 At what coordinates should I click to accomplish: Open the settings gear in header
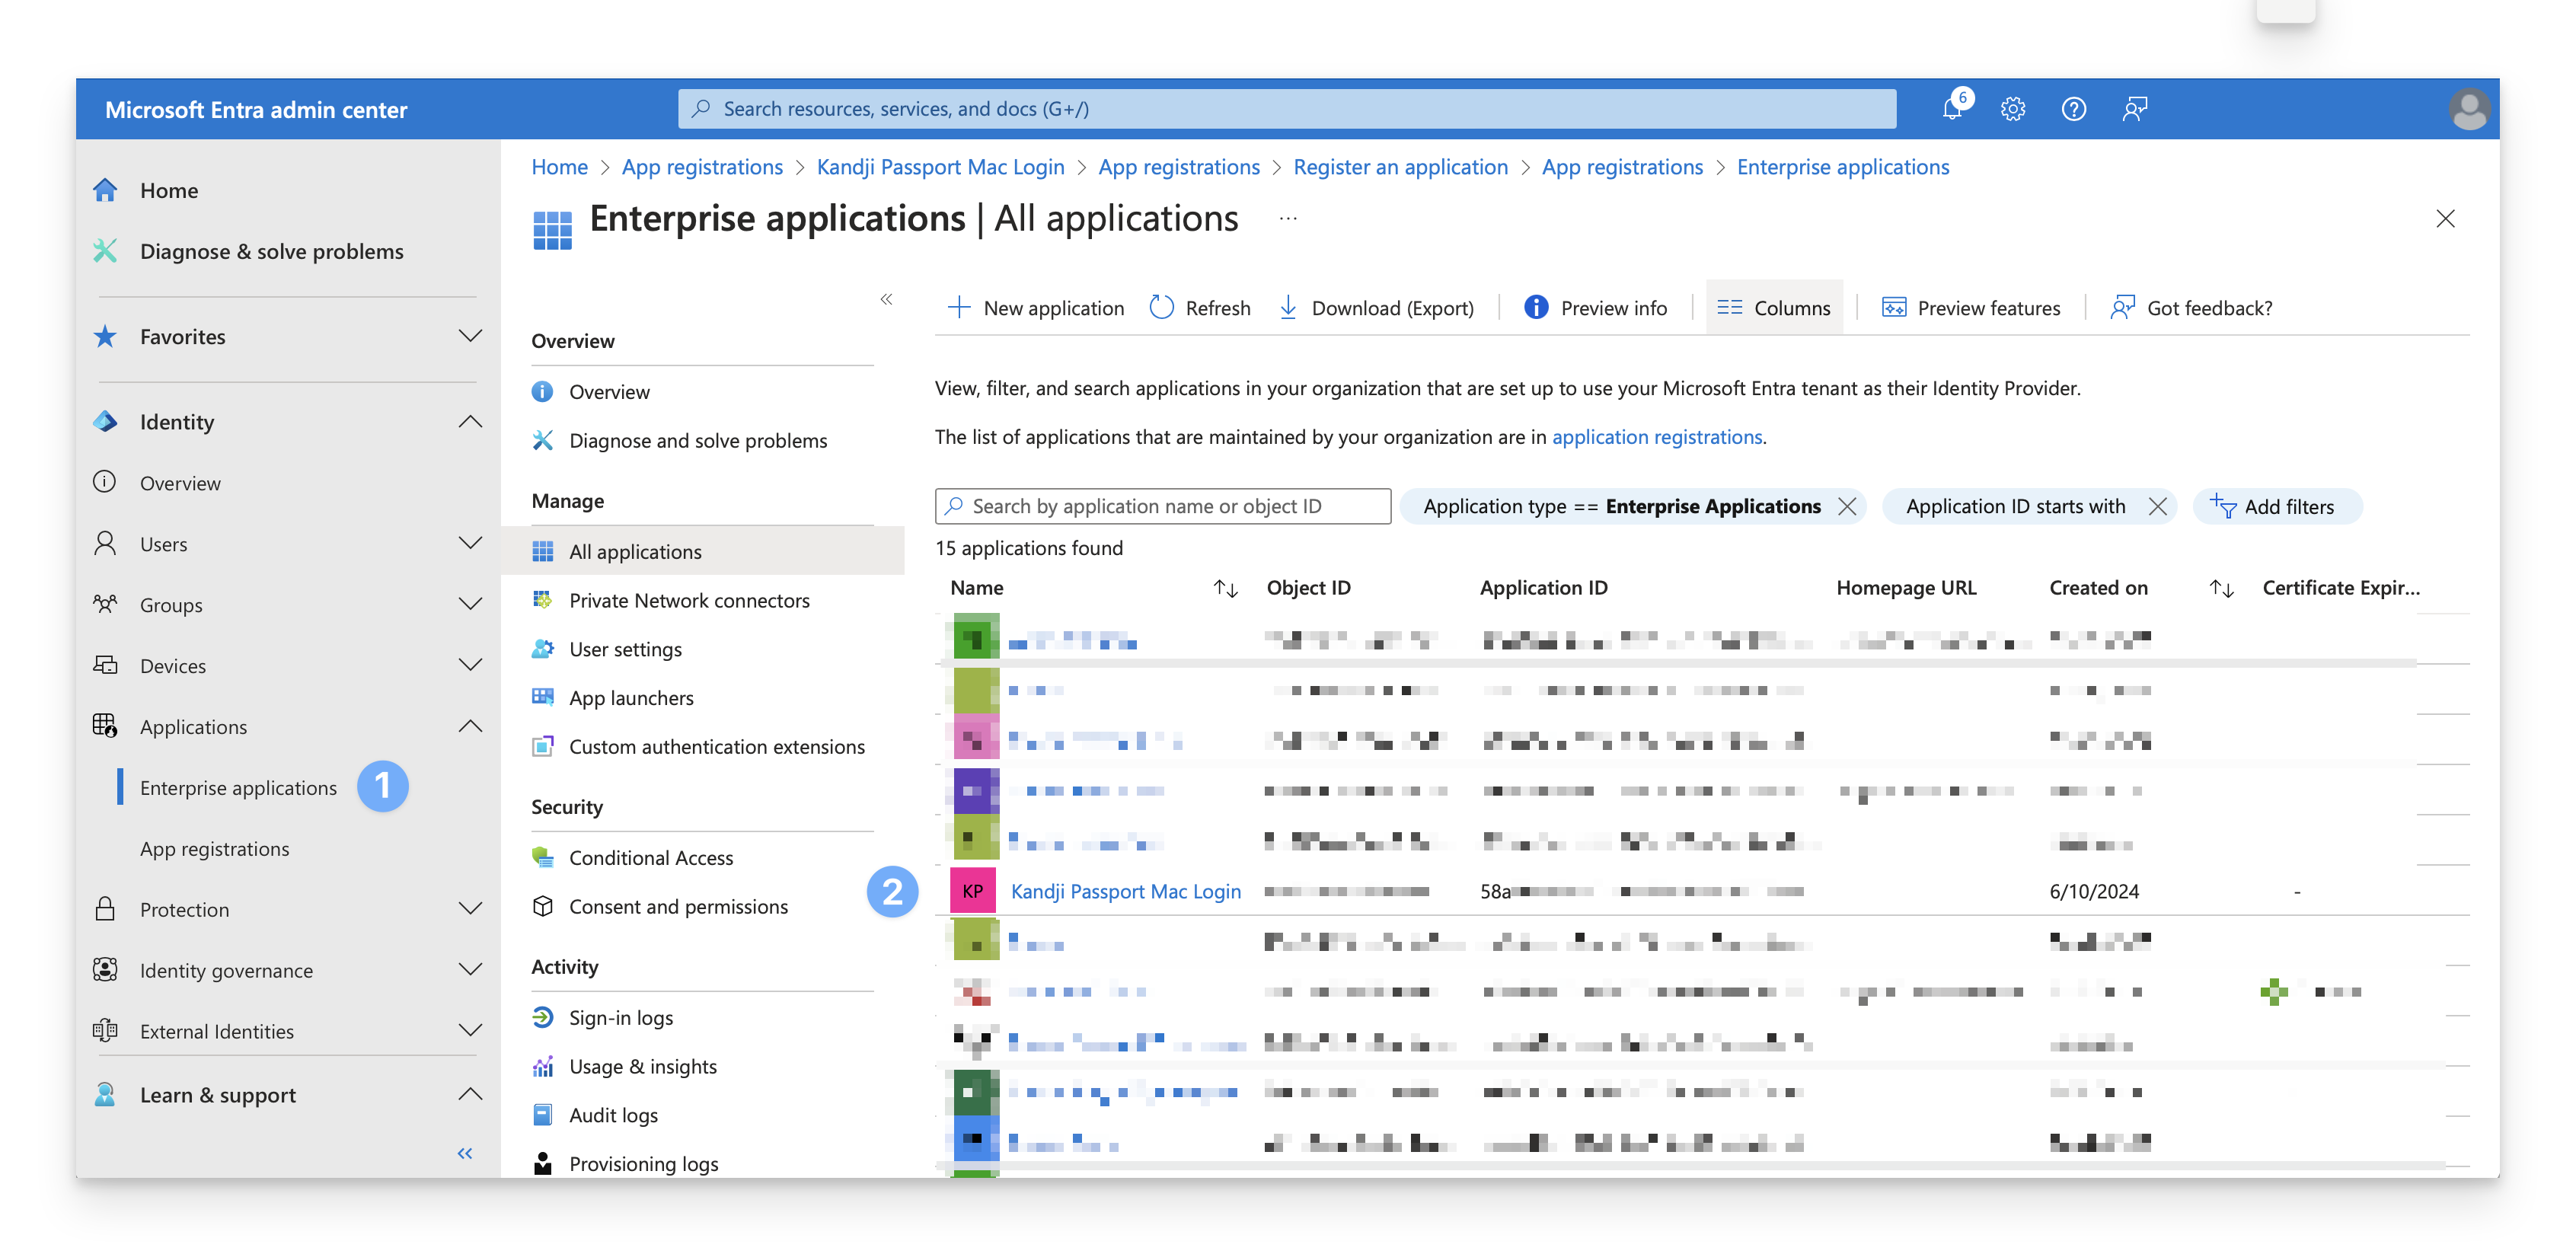[x=2012, y=108]
